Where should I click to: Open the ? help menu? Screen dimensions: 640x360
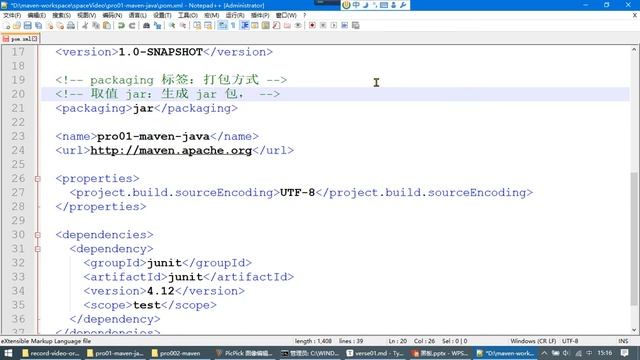(x=304, y=15)
